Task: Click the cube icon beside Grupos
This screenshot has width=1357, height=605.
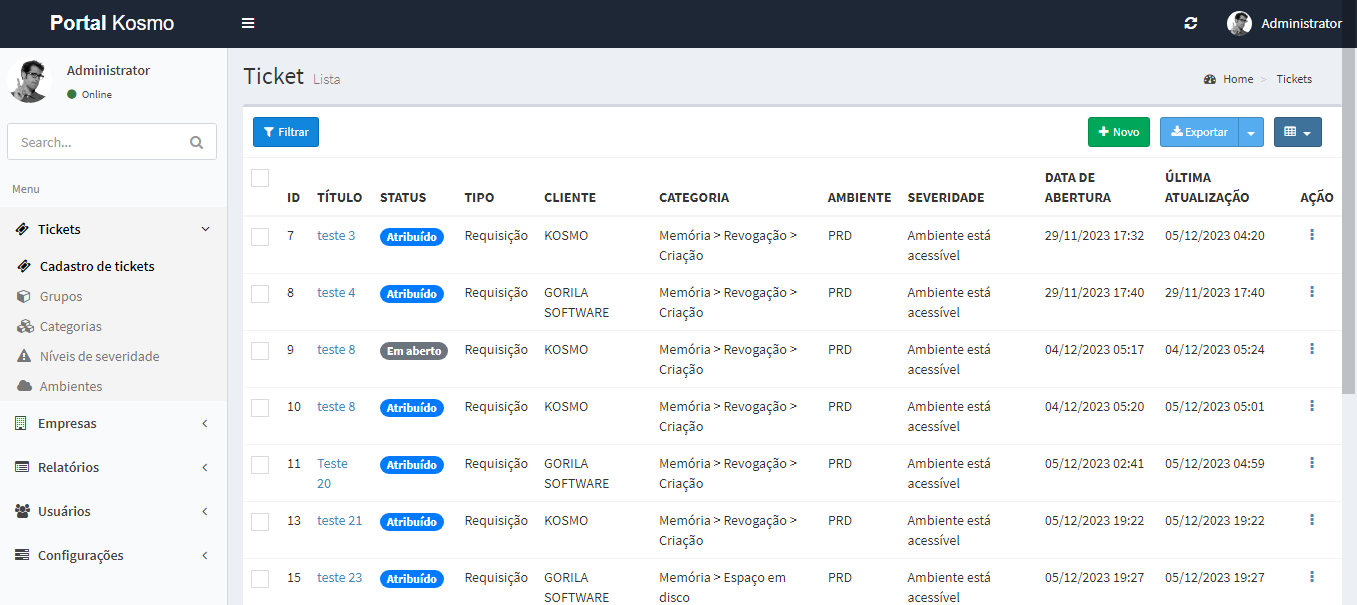Action: point(24,297)
